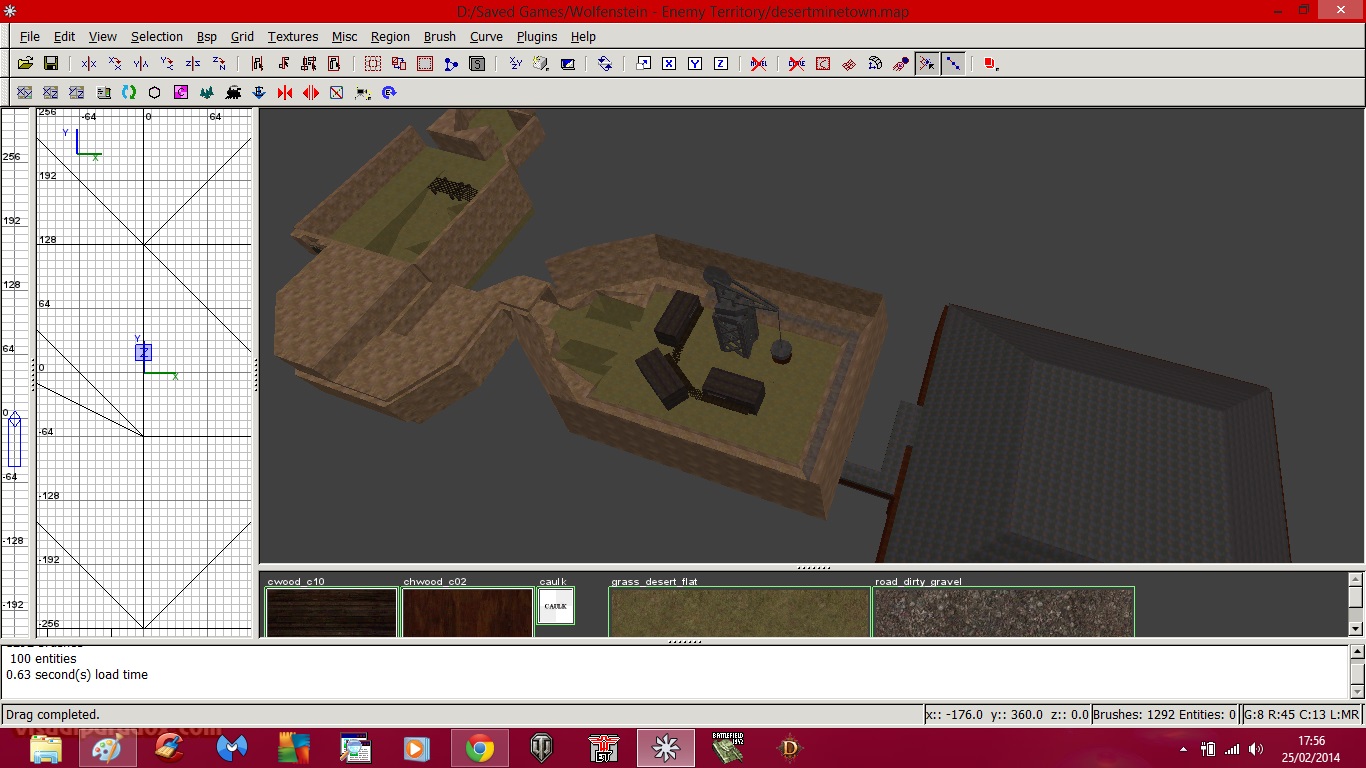Click the x-axis Flip icon
Viewport: 1366px width, 768px height.
[89, 63]
